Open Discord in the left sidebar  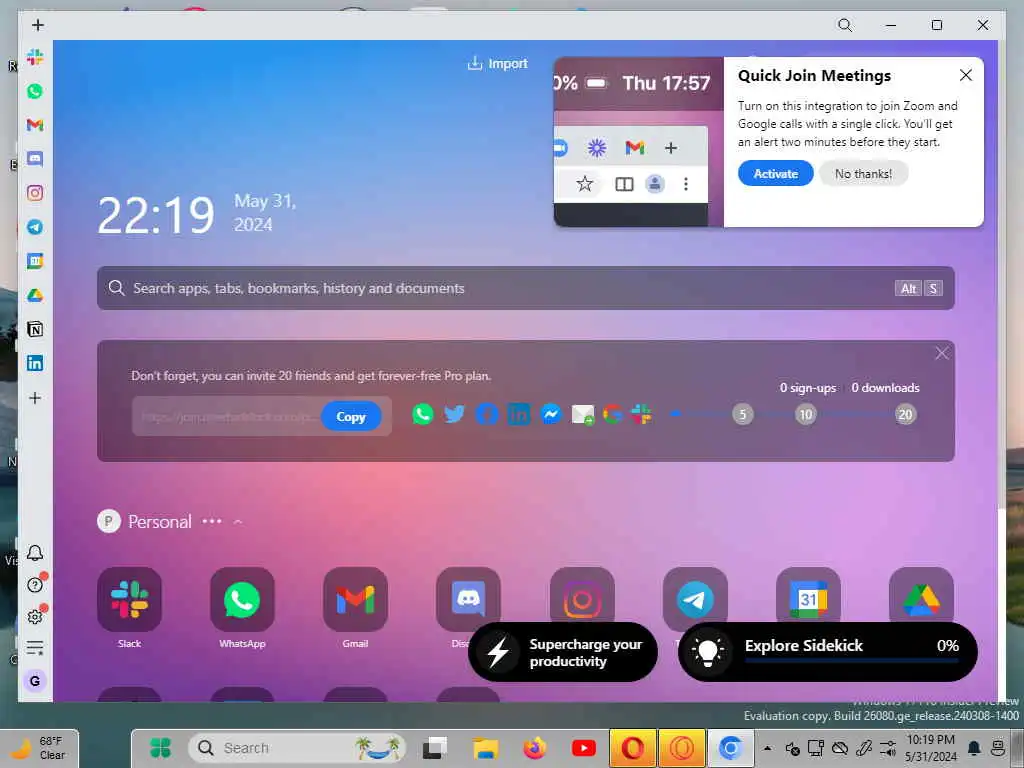[x=35, y=159]
